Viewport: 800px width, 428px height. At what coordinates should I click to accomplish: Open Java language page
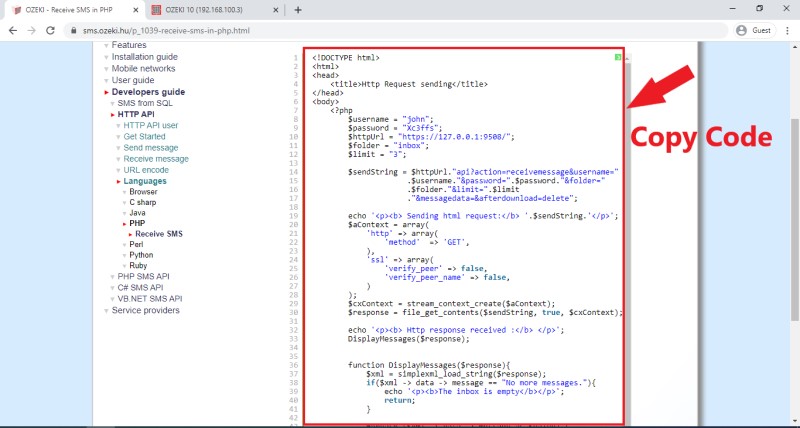[x=137, y=213]
